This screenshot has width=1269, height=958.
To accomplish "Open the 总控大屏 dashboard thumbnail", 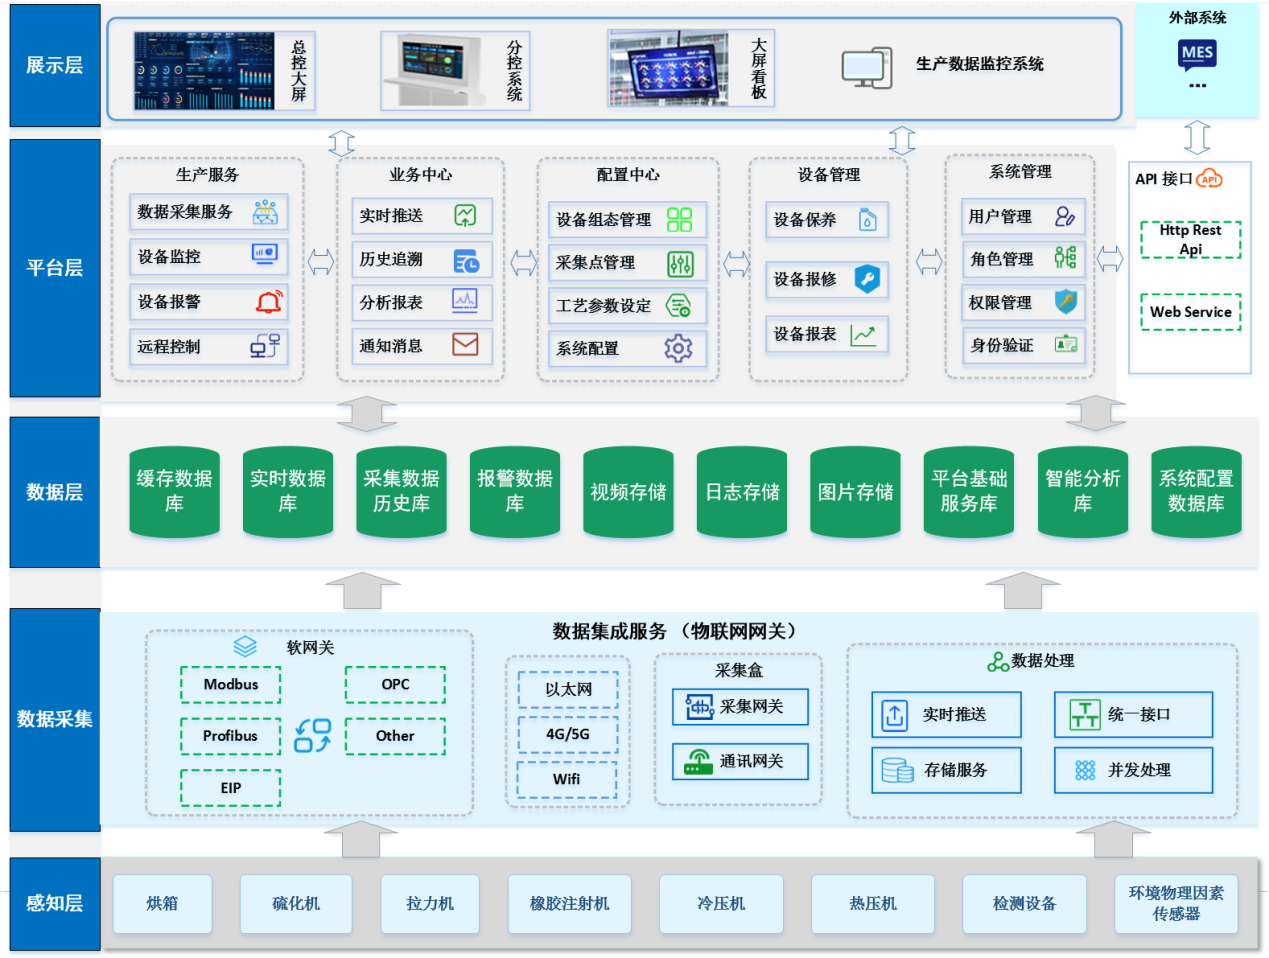I will (x=204, y=70).
